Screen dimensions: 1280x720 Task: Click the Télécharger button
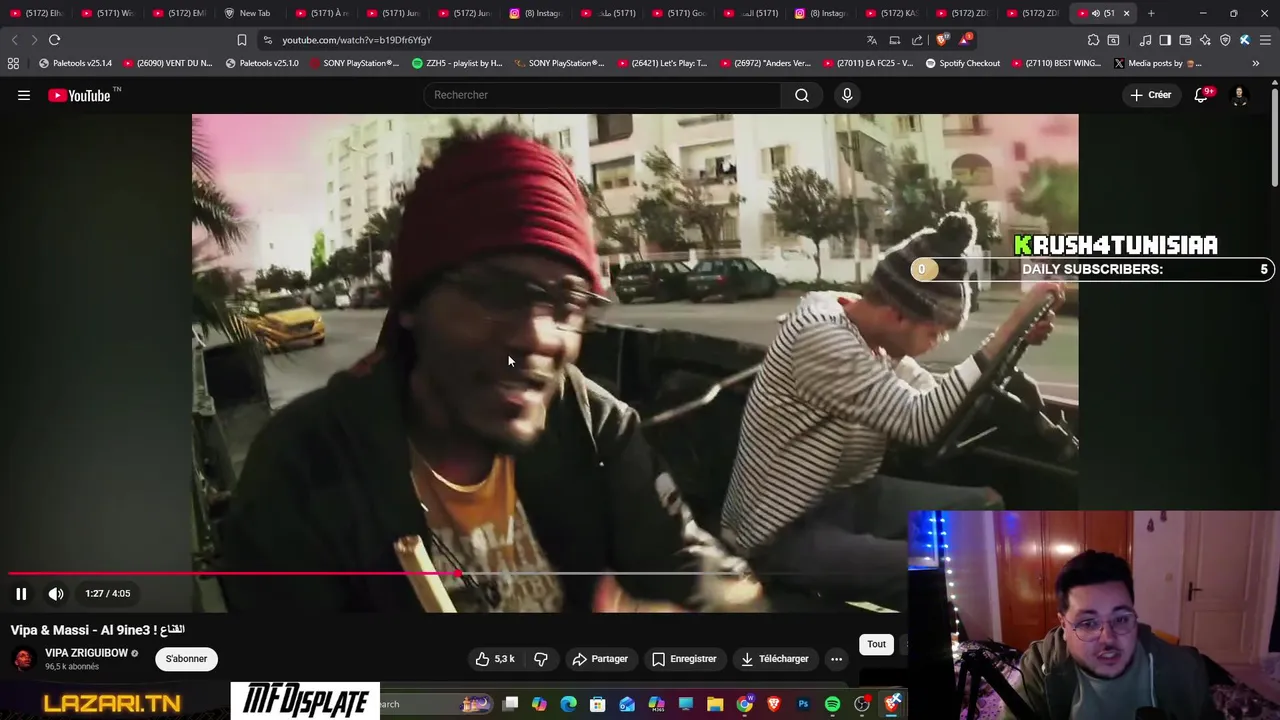774,659
